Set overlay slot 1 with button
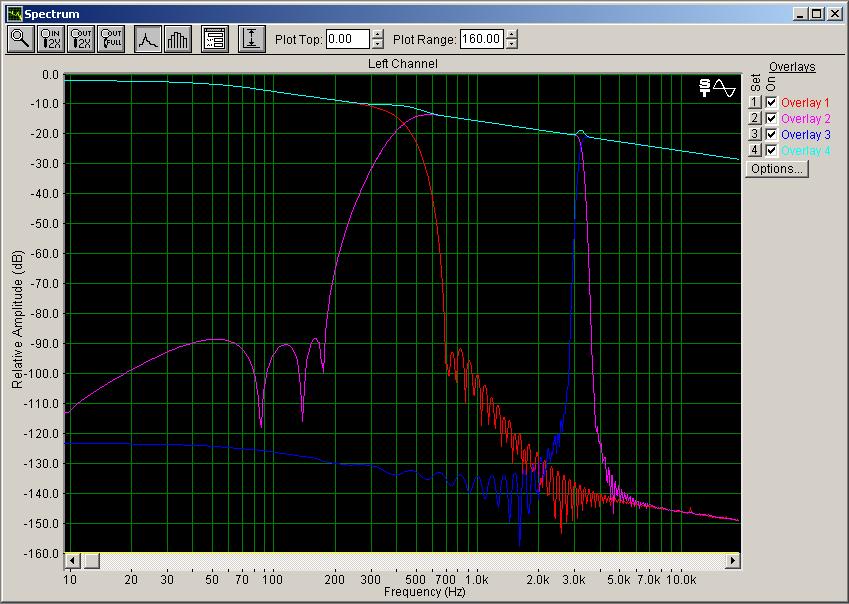 755,102
